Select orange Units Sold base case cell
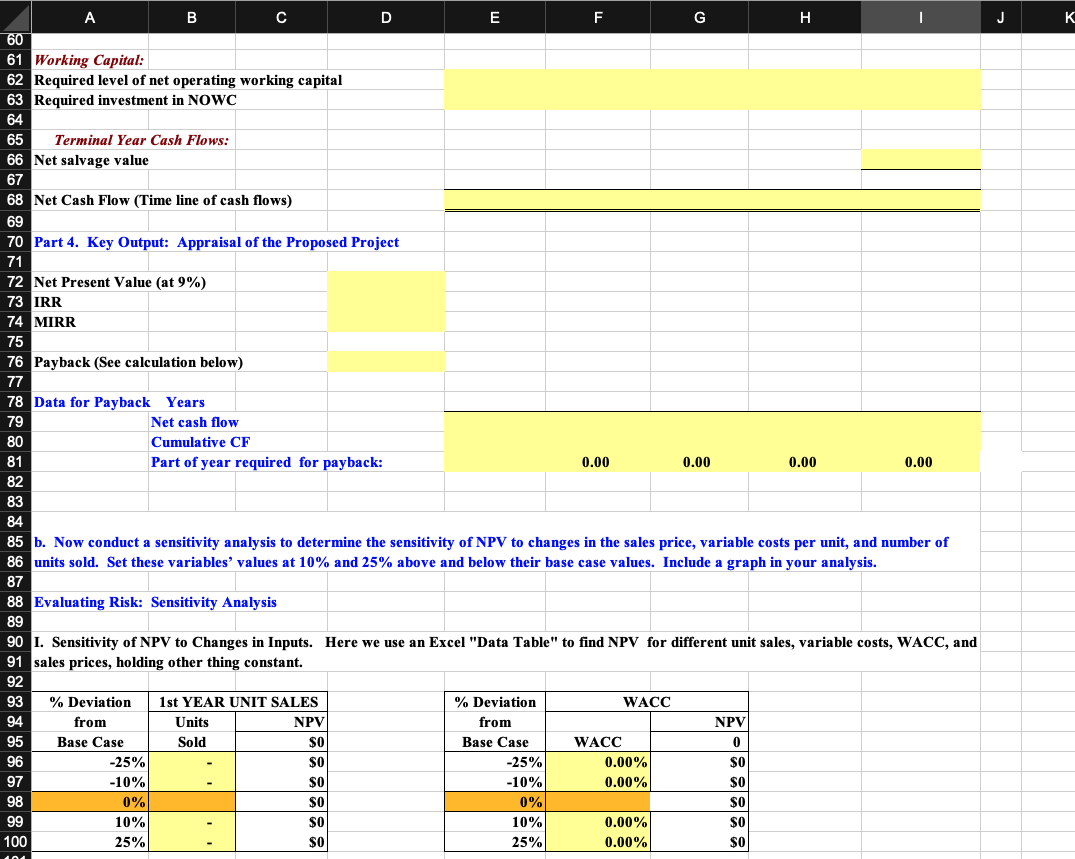The width and height of the screenshot is (1075, 859). pos(192,801)
